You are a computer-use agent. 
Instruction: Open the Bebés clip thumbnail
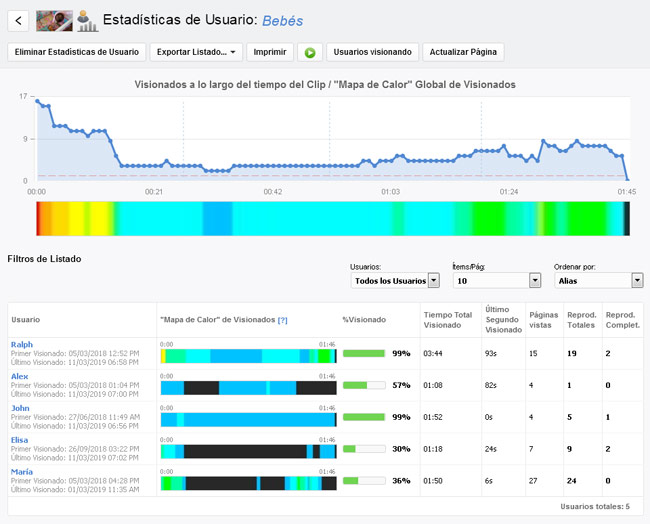54,21
